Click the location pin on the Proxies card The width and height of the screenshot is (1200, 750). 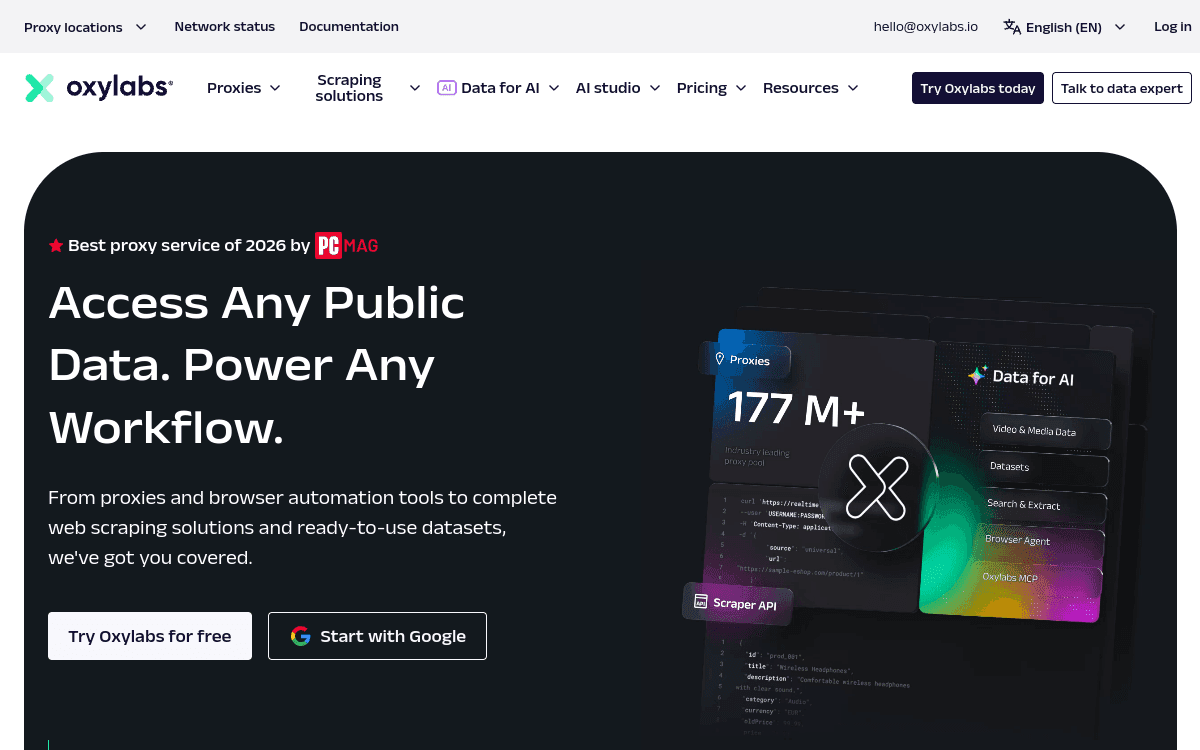(x=721, y=360)
